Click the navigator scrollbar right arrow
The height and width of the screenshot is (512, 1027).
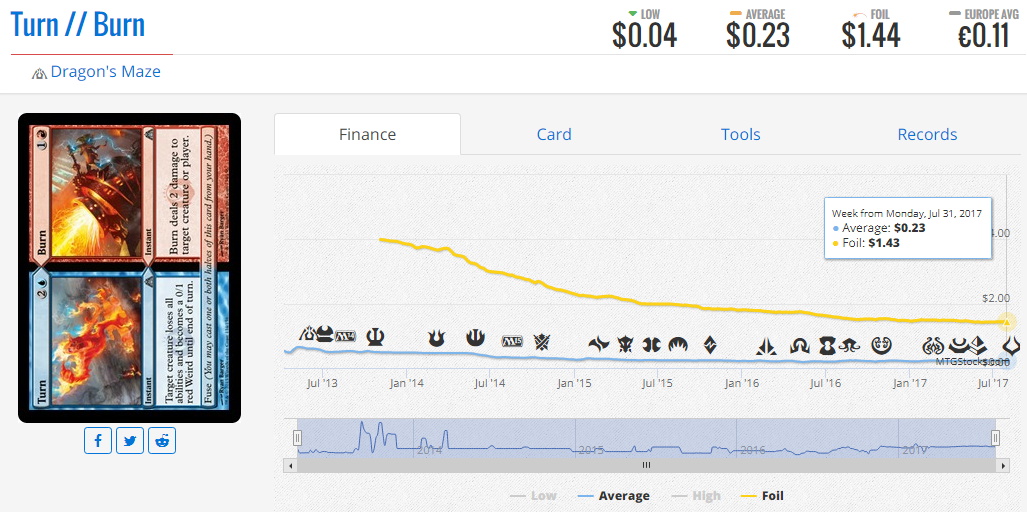(x=1003, y=465)
